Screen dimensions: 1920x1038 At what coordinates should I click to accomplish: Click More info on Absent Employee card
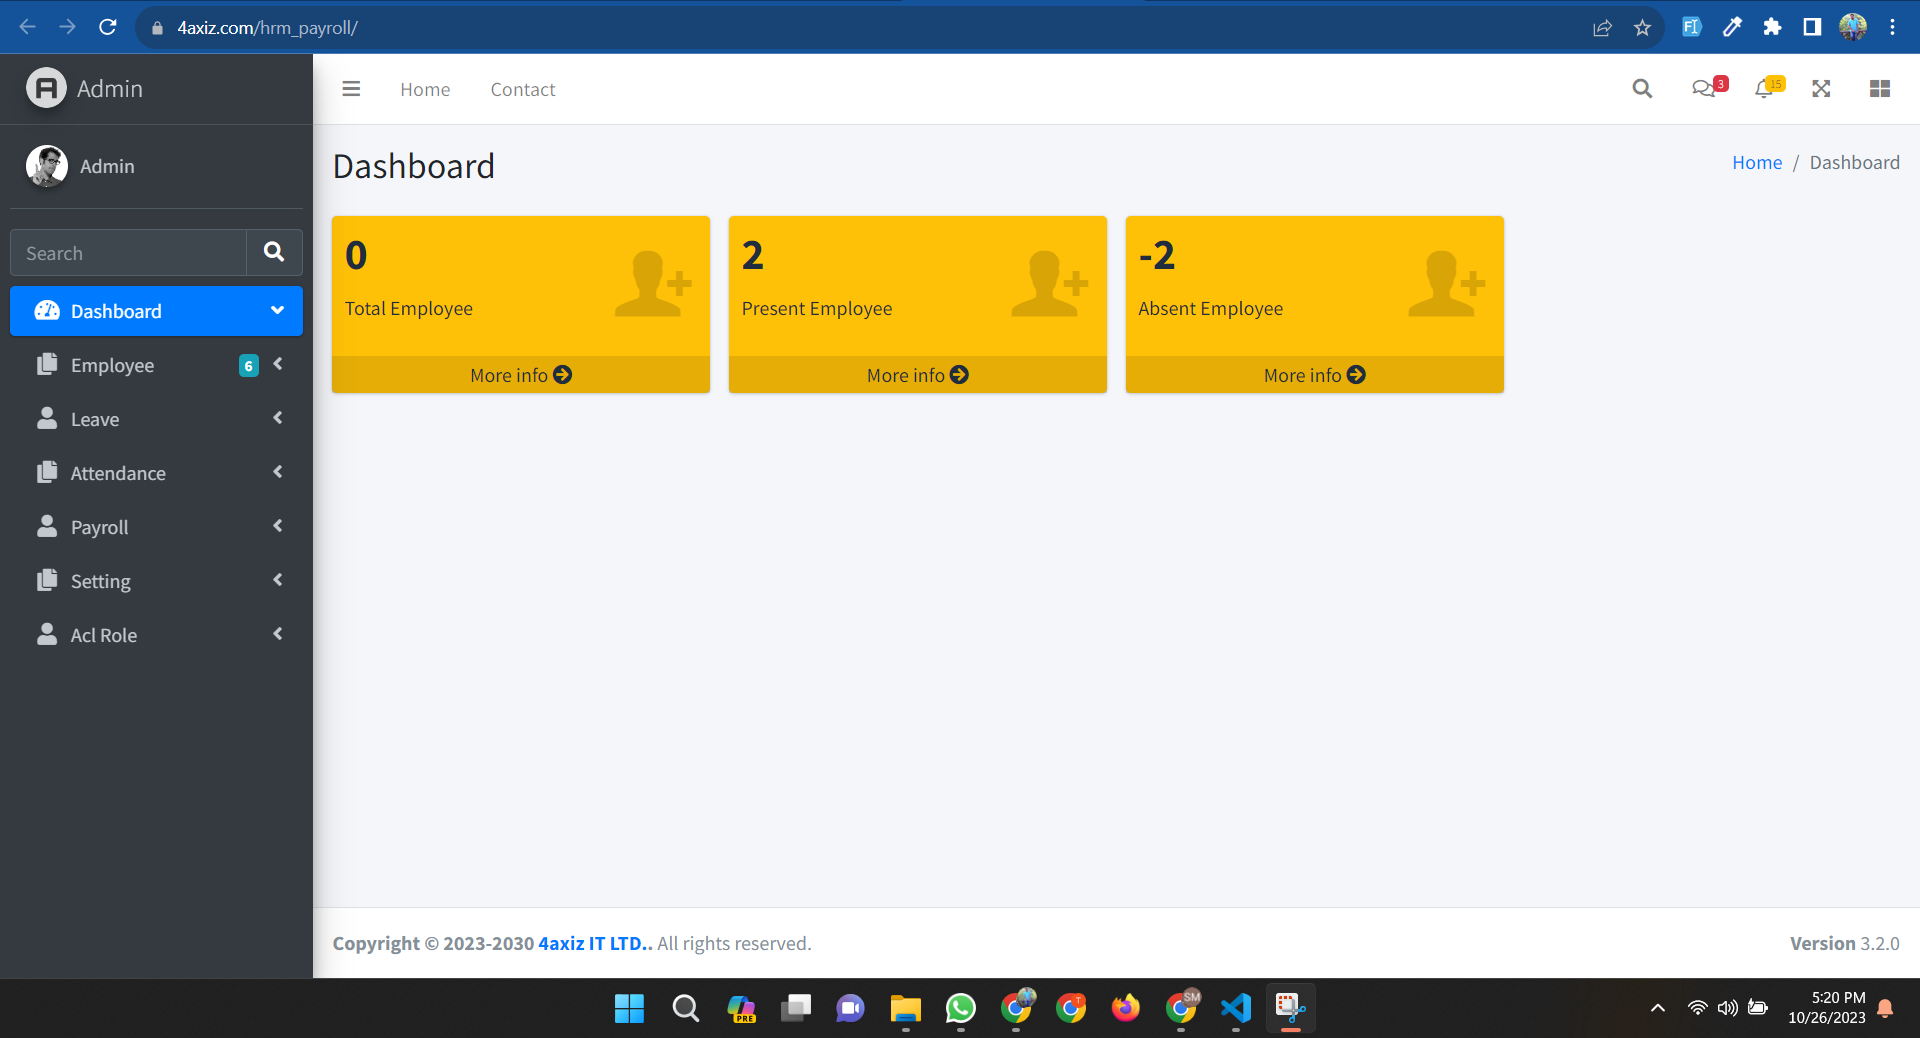(x=1314, y=375)
